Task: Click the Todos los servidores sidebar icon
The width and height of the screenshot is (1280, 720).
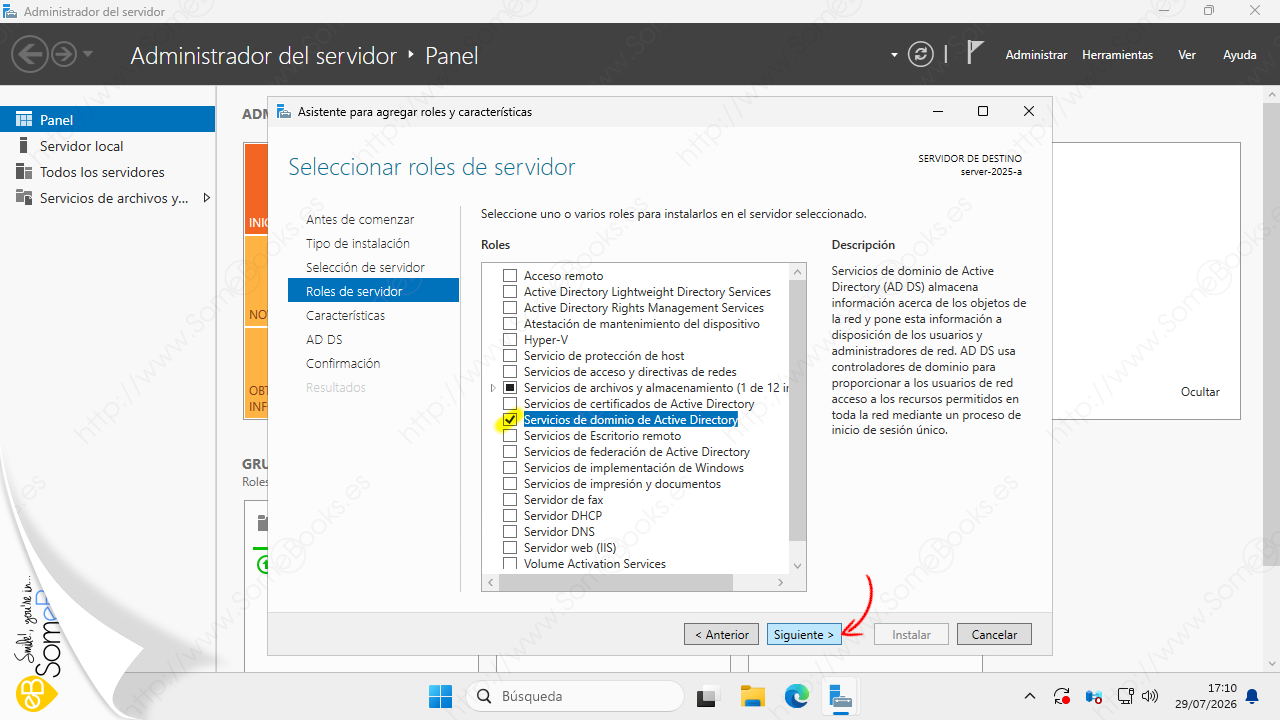Action: coord(24,172)
